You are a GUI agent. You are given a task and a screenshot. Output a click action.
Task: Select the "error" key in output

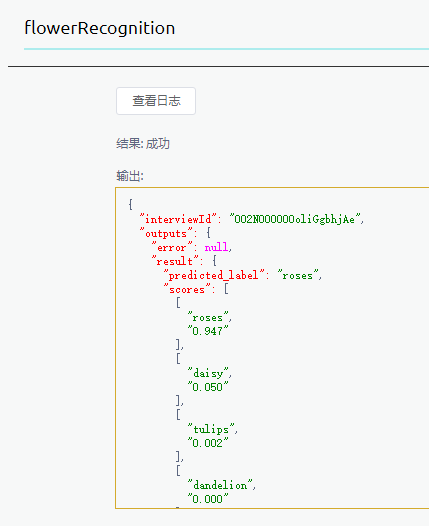(172, 247)
